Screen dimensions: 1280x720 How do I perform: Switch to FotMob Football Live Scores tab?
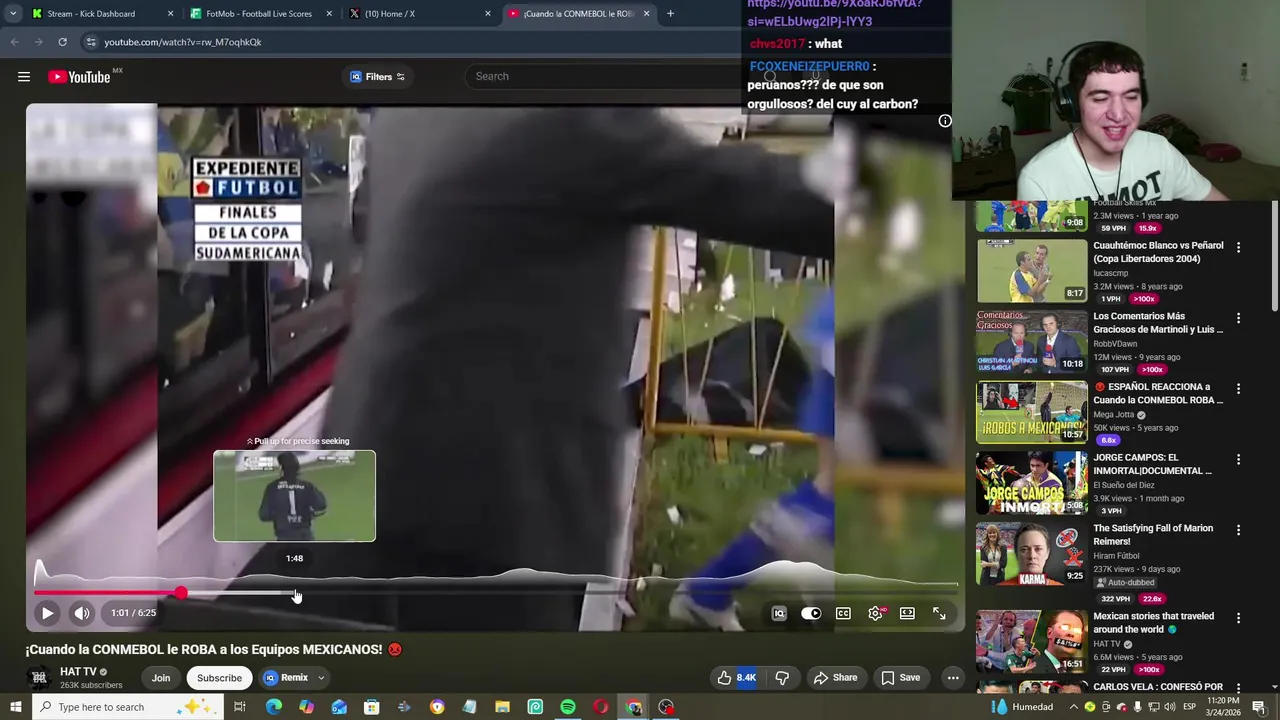click(x=258, y=14)
